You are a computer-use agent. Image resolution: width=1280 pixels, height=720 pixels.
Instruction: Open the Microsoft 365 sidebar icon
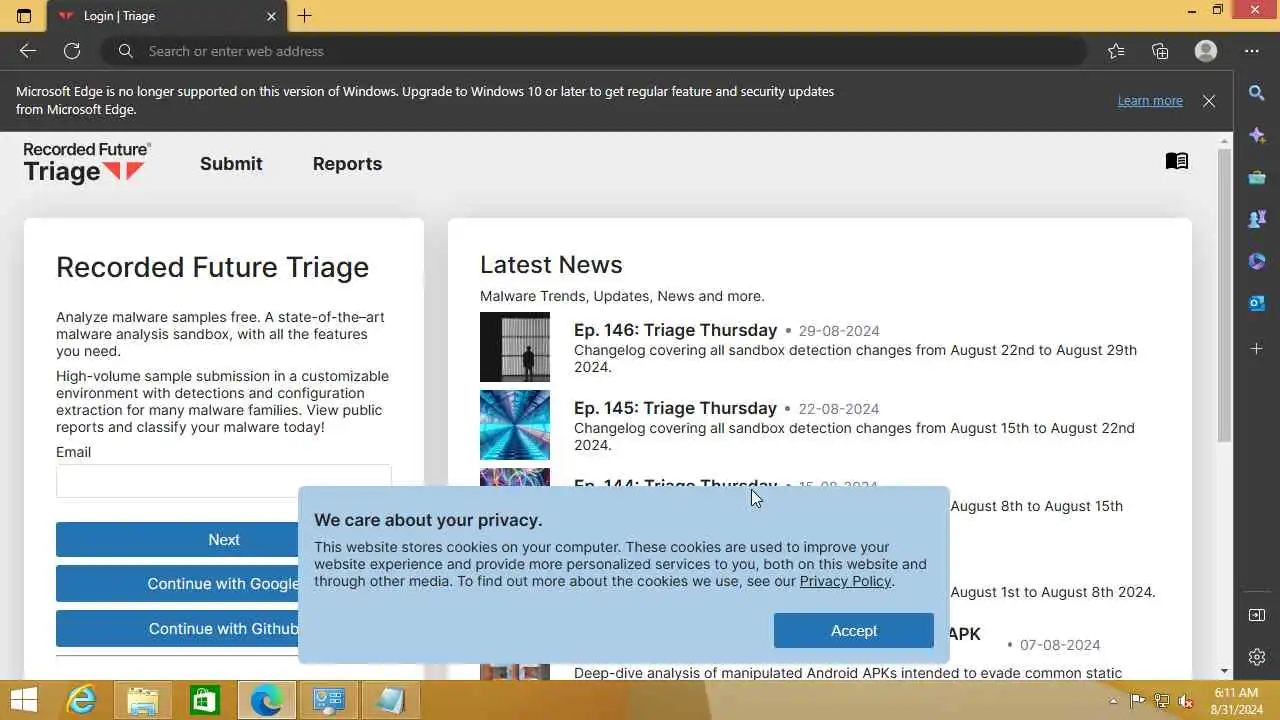coord(1257,261)
